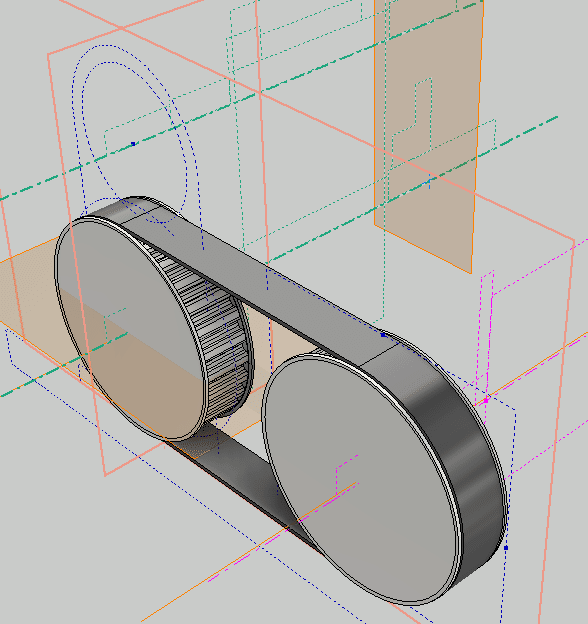Select the right pulley's front circular face
The image size is (588, 624).
tap(362, 478)
